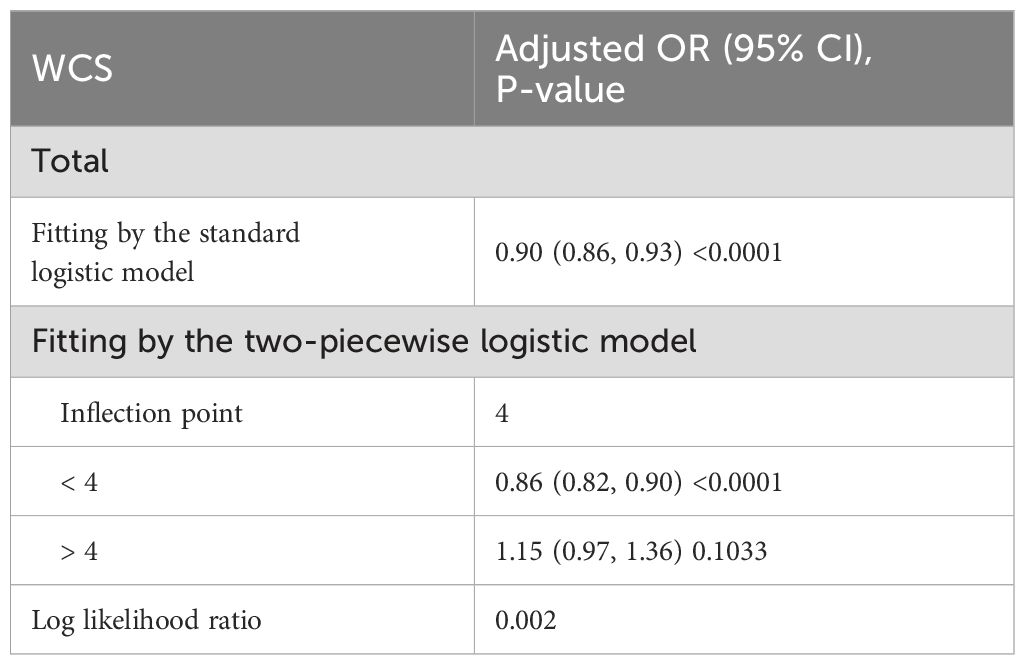Click the Total section row

coord(512,162)
